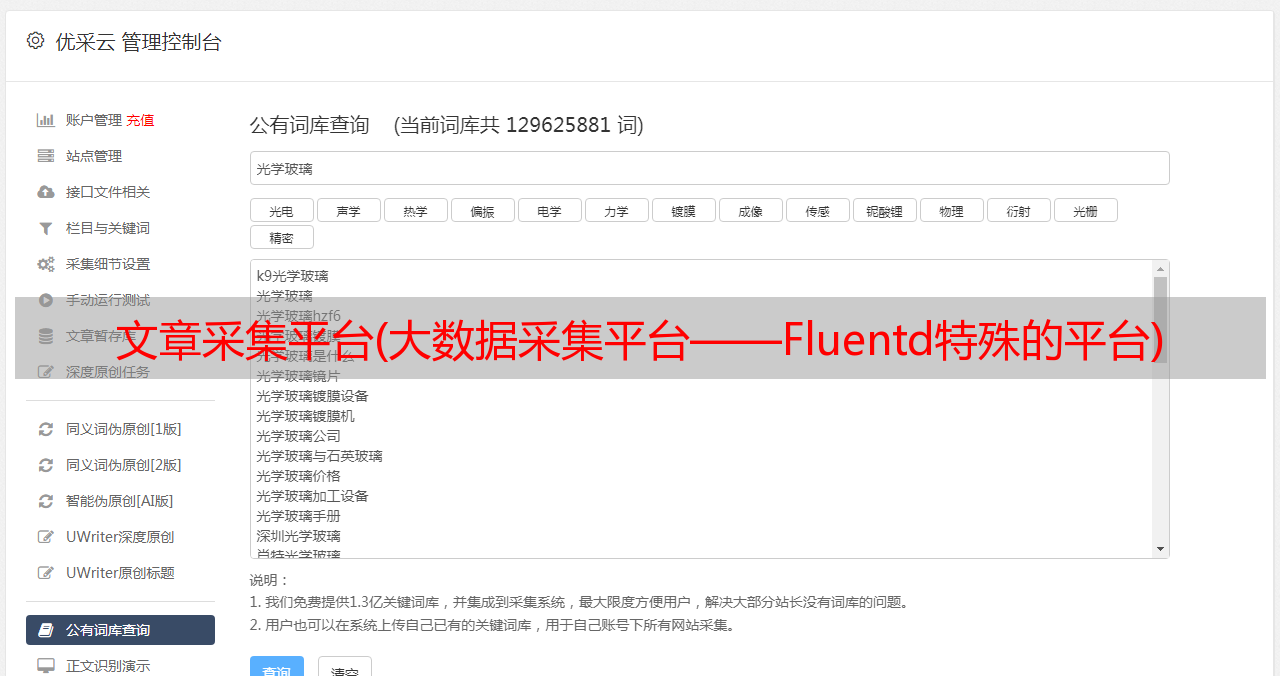Viewport: 1280px width, 676px height.
Task: Open 账户管理 bar chart icon
Action: click(x=46, y=120)
